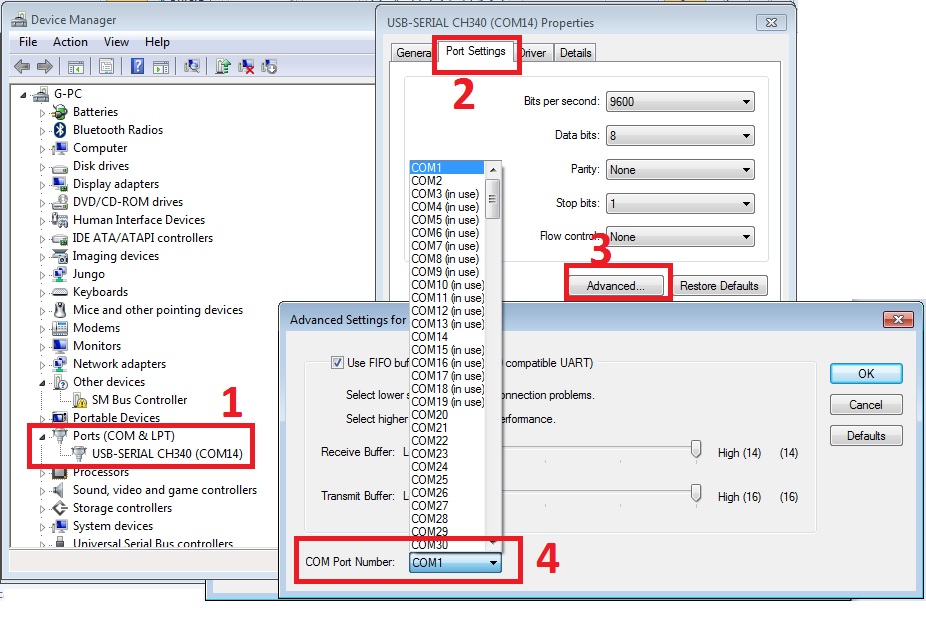
Task: Click the Advanced... button
Action: point(615,286)
